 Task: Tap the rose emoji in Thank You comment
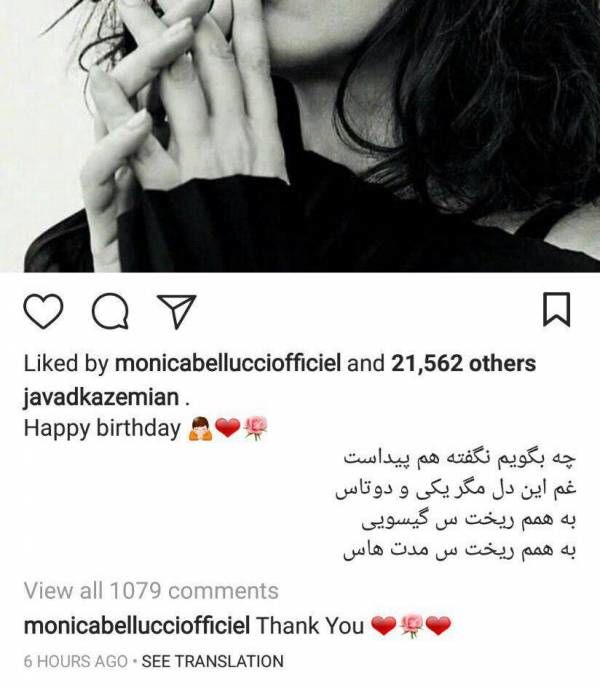click(411, 626)
